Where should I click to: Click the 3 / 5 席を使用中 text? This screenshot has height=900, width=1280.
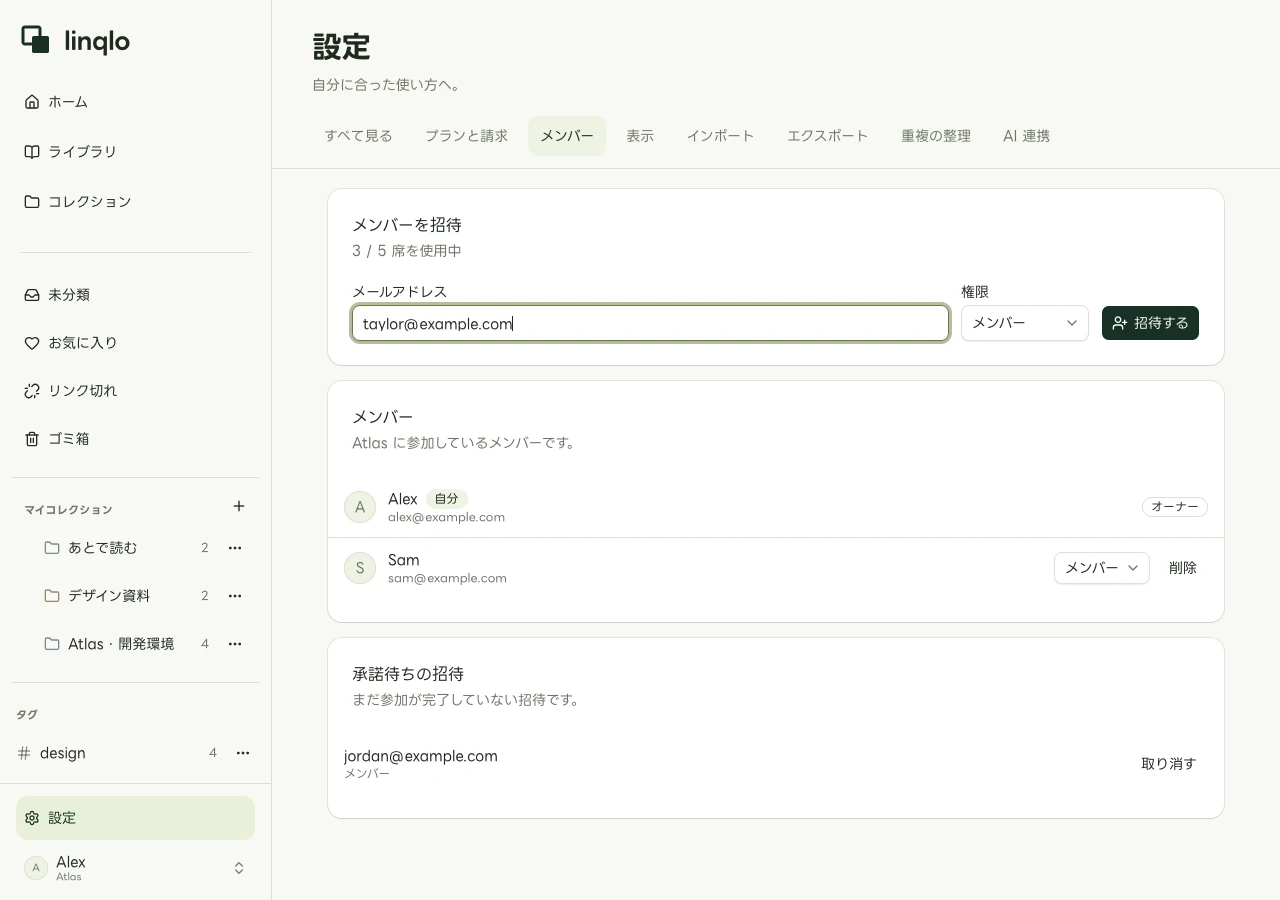pos(407,251)
